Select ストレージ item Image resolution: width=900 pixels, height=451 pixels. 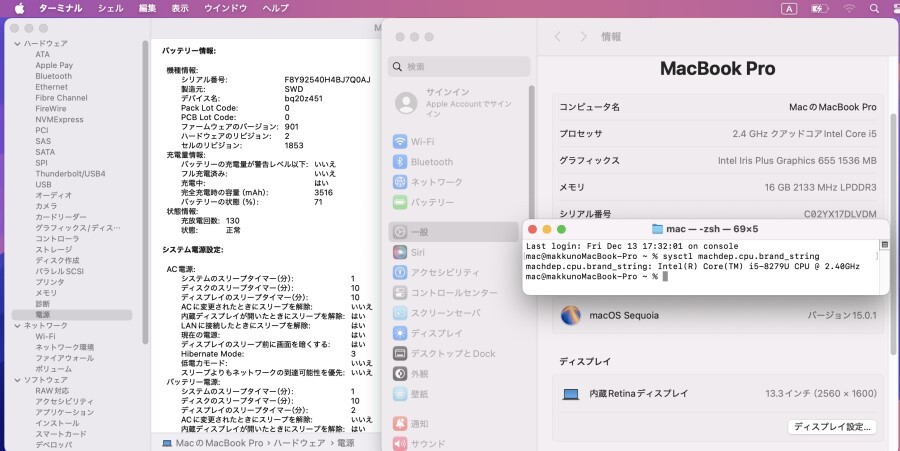tap(53, 250)
